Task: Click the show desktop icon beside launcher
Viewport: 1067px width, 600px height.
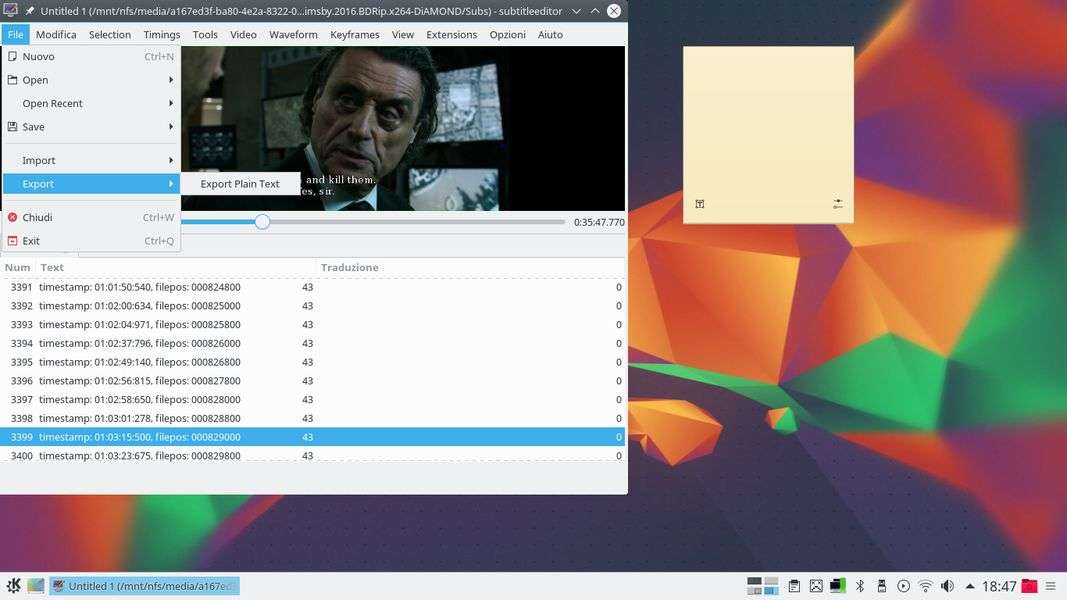Action: click(35, 586)
